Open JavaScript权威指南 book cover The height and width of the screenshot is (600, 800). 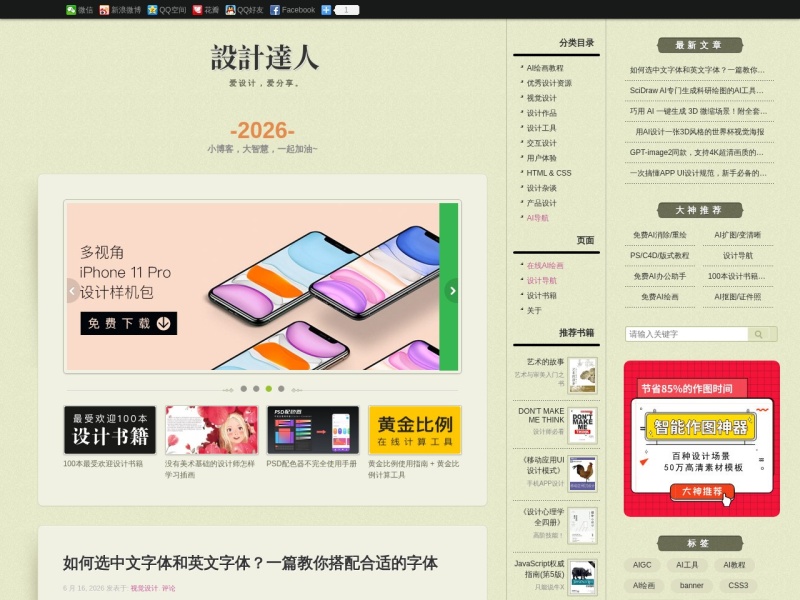583,578
